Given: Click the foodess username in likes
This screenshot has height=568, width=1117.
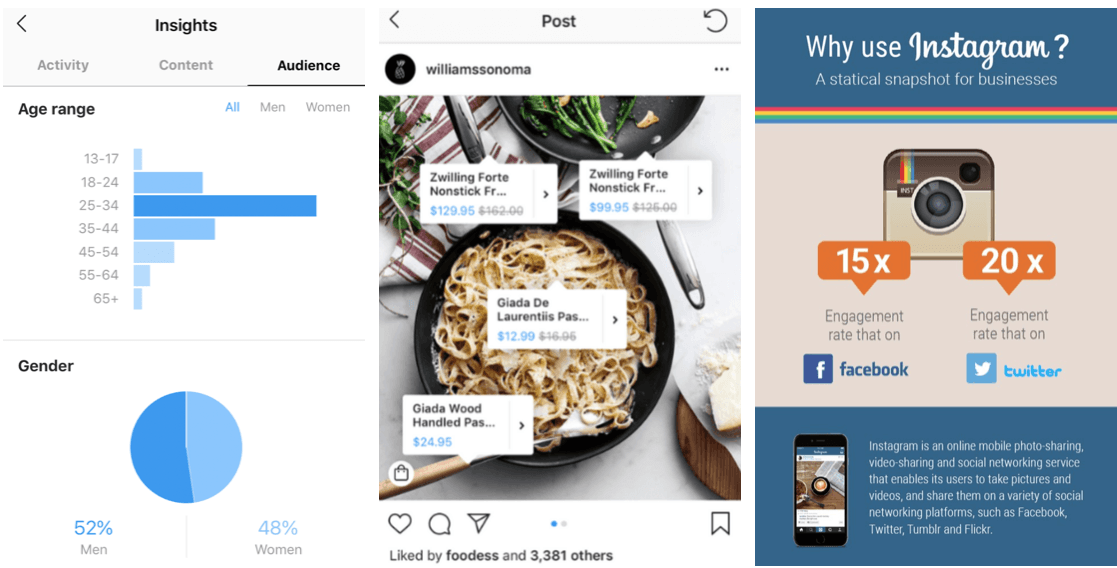Looking at the screenshot, I should (x=470, y=555).
